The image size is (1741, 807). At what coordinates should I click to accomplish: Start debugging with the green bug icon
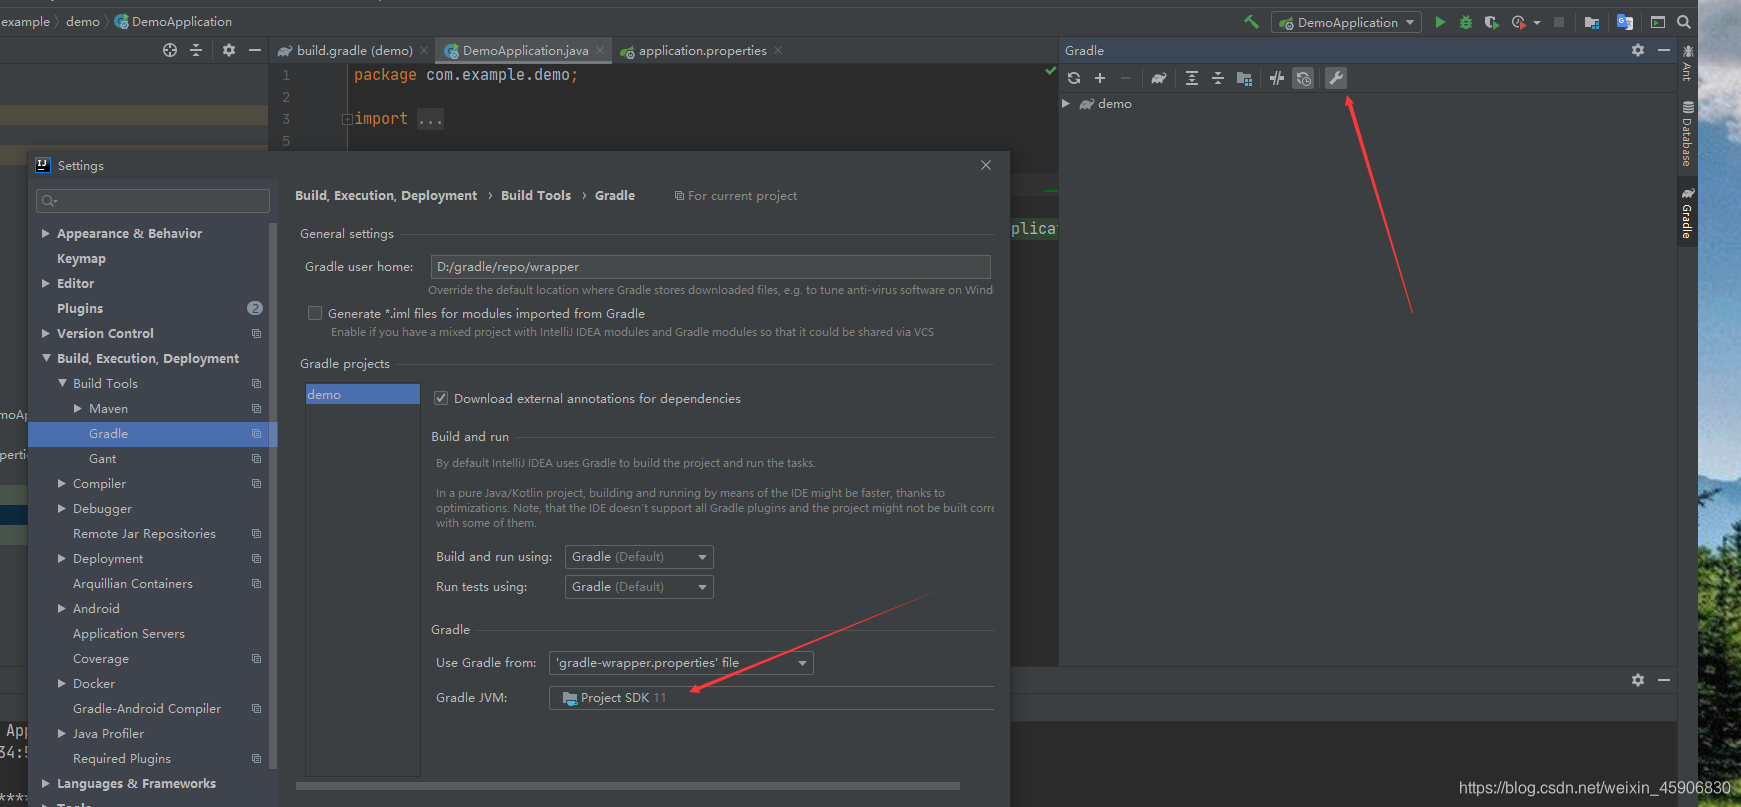1466,22
